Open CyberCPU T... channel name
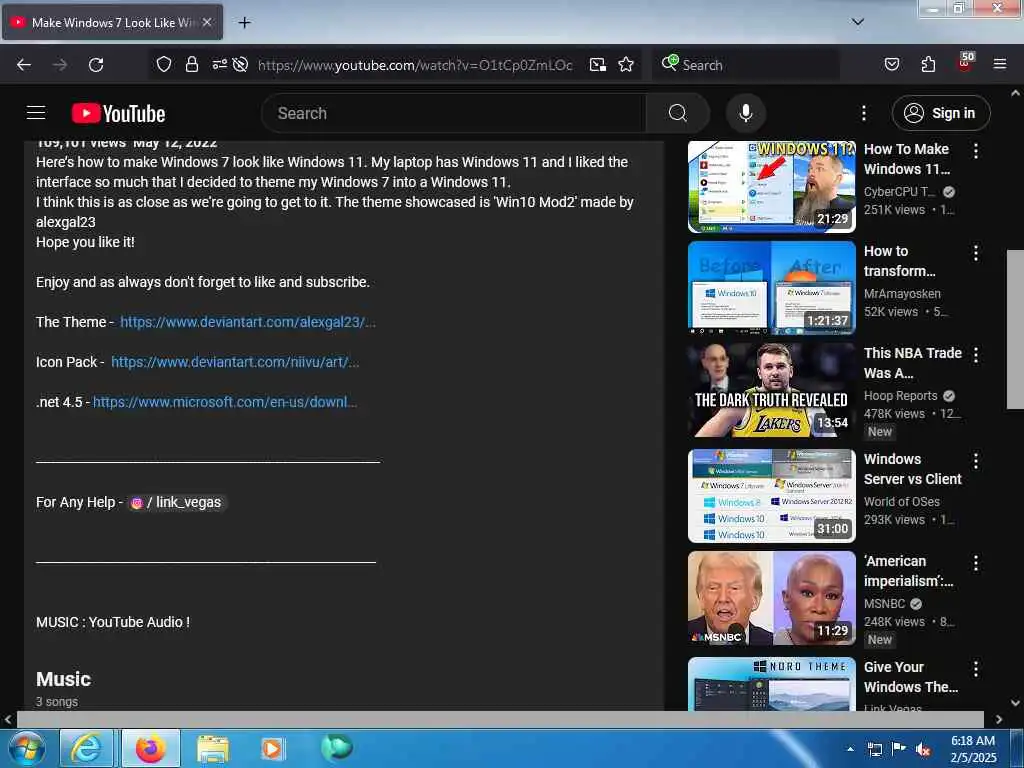Viewport: 1024px width, 768px height. [x=899, y=191]
